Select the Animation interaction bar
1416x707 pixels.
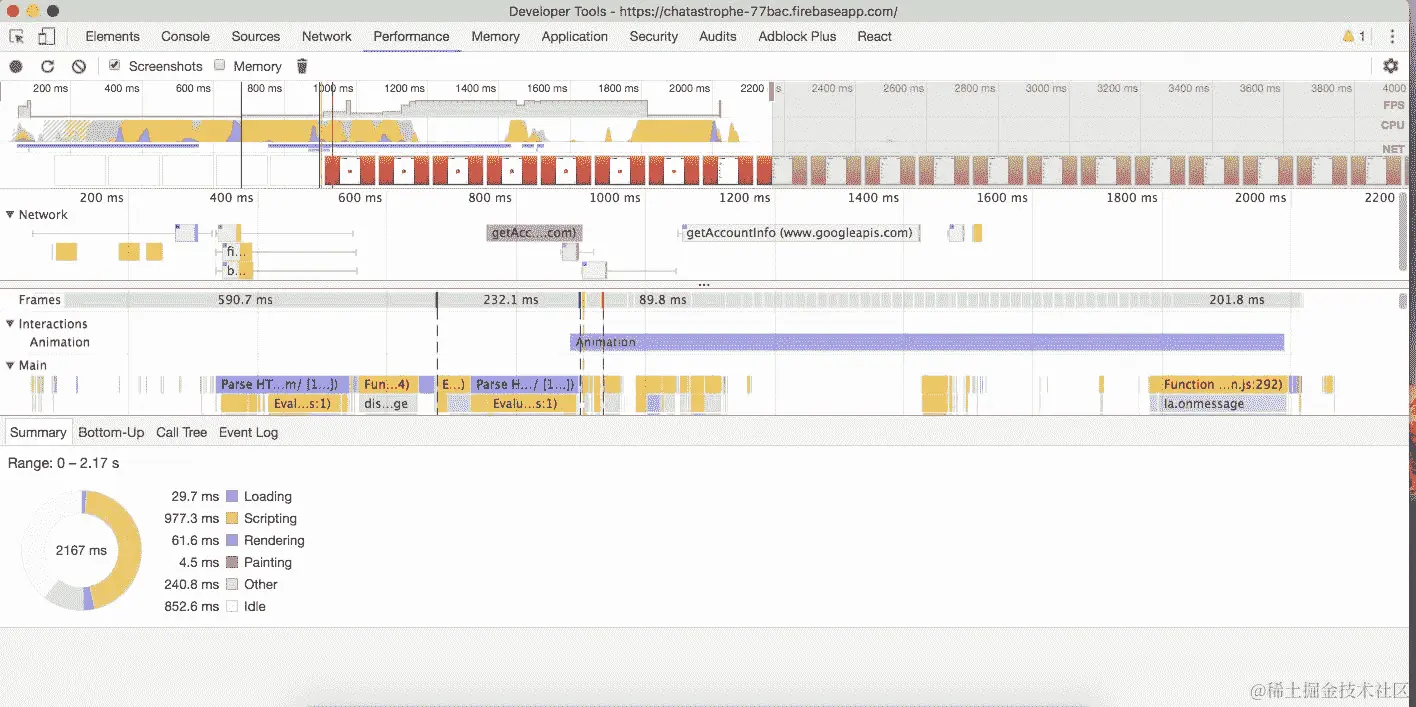point(927,342)
